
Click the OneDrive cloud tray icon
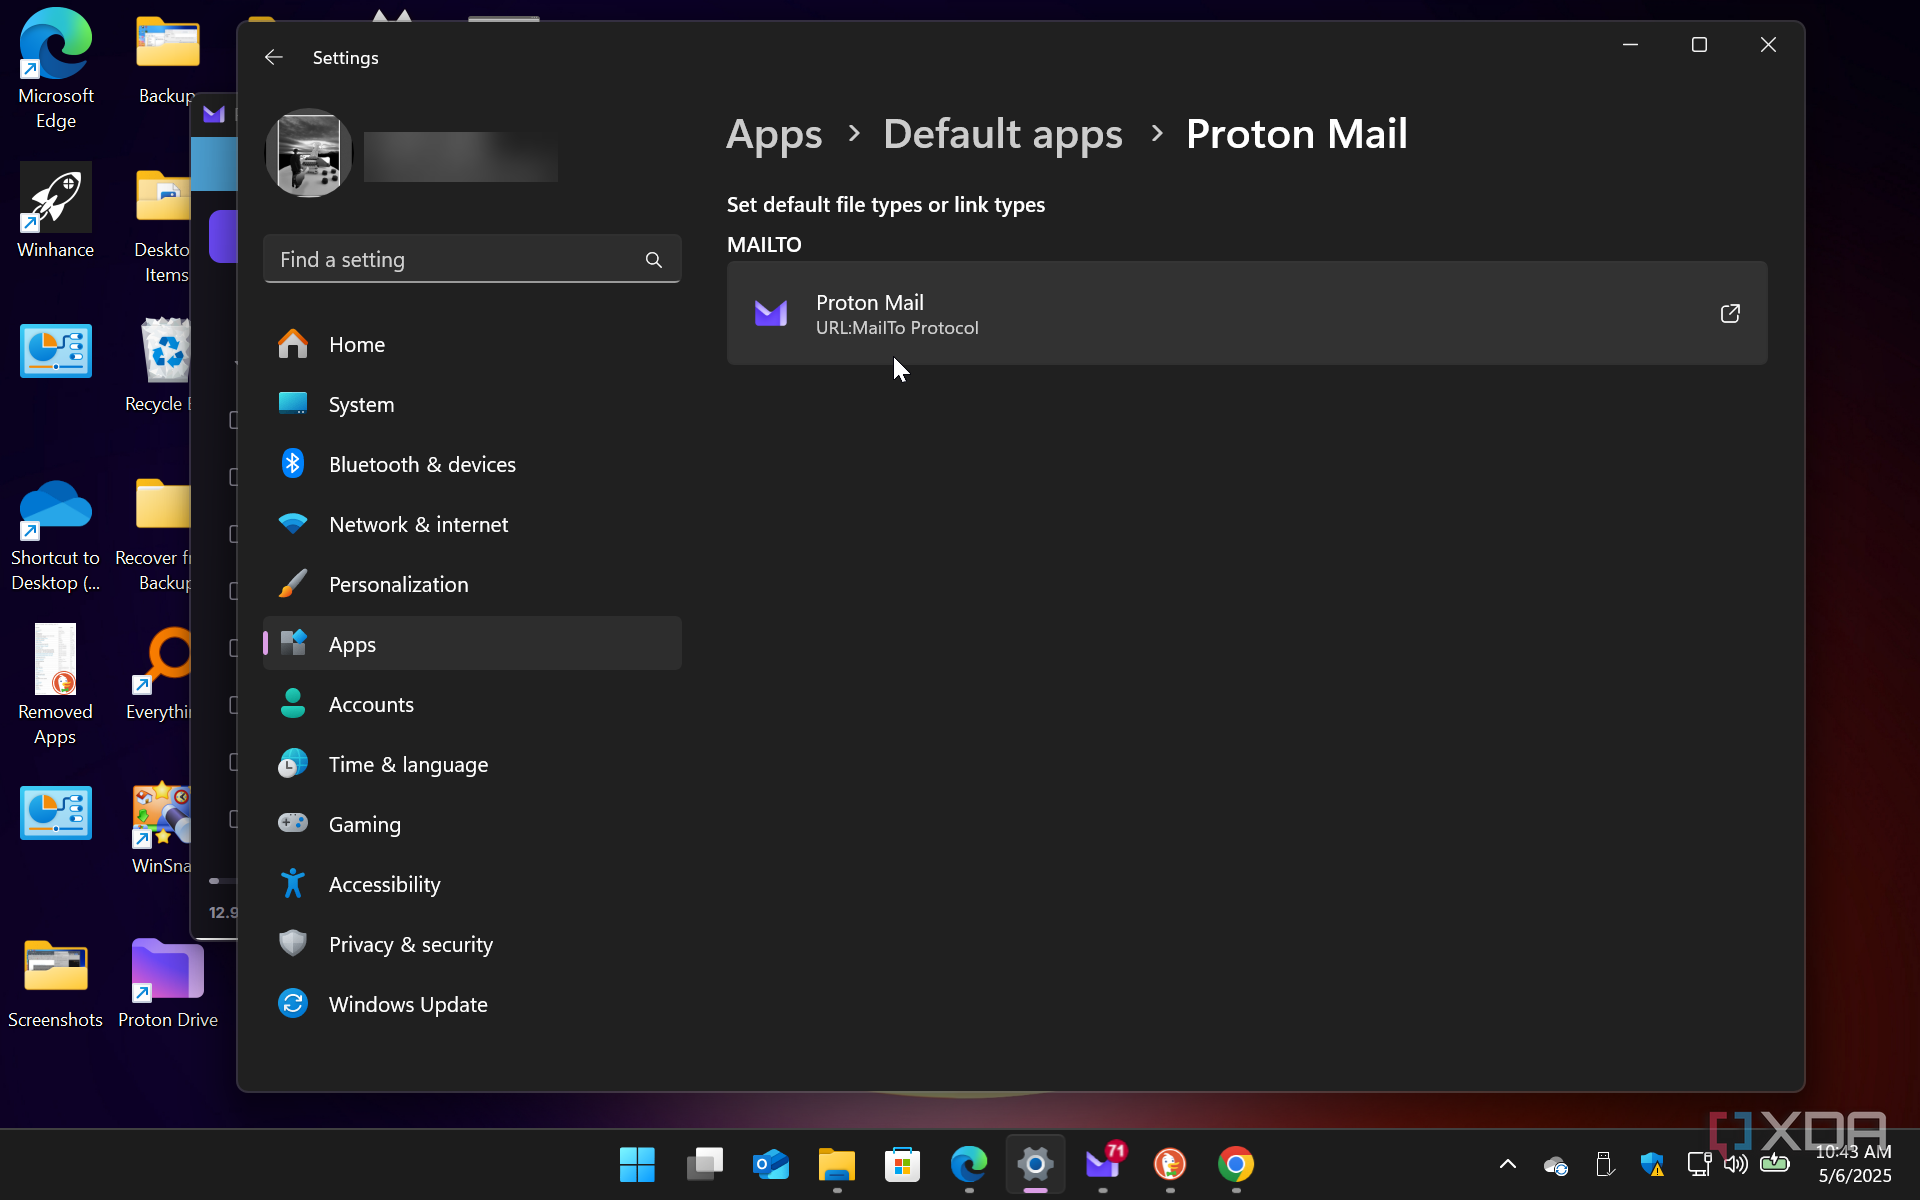[1556, 1165]
